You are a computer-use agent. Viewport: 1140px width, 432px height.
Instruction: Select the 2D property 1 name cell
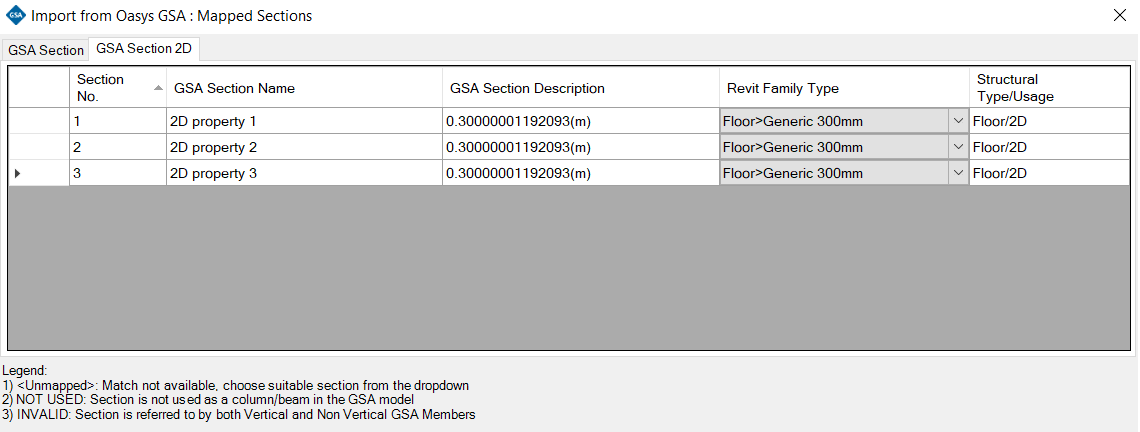(x=304, y=122)
